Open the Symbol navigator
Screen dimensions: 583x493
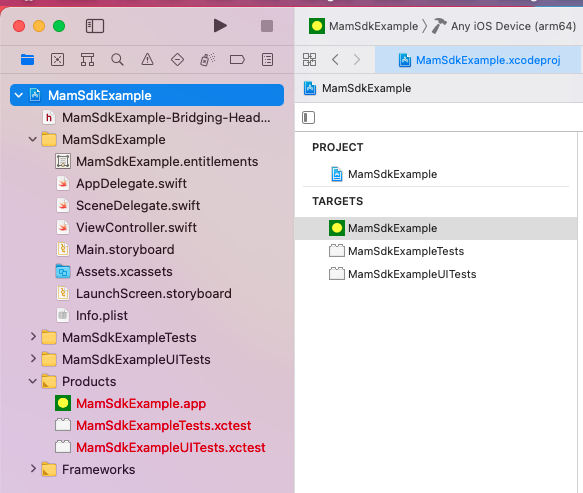click(87, 59)
